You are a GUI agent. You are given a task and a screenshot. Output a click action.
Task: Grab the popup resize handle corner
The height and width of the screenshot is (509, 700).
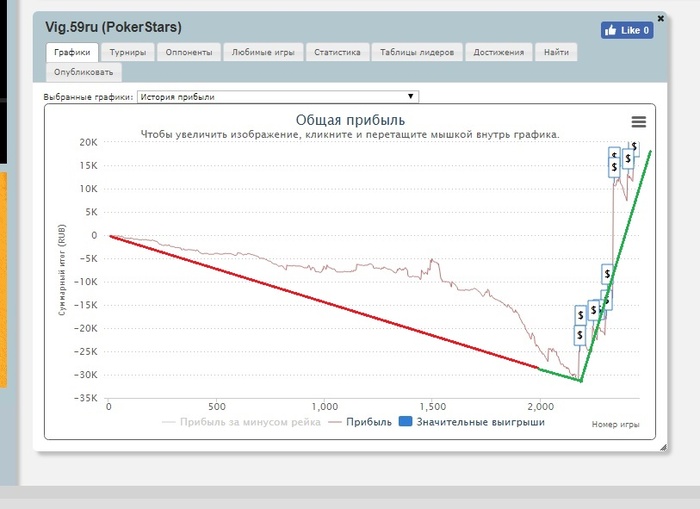[663, 447]
